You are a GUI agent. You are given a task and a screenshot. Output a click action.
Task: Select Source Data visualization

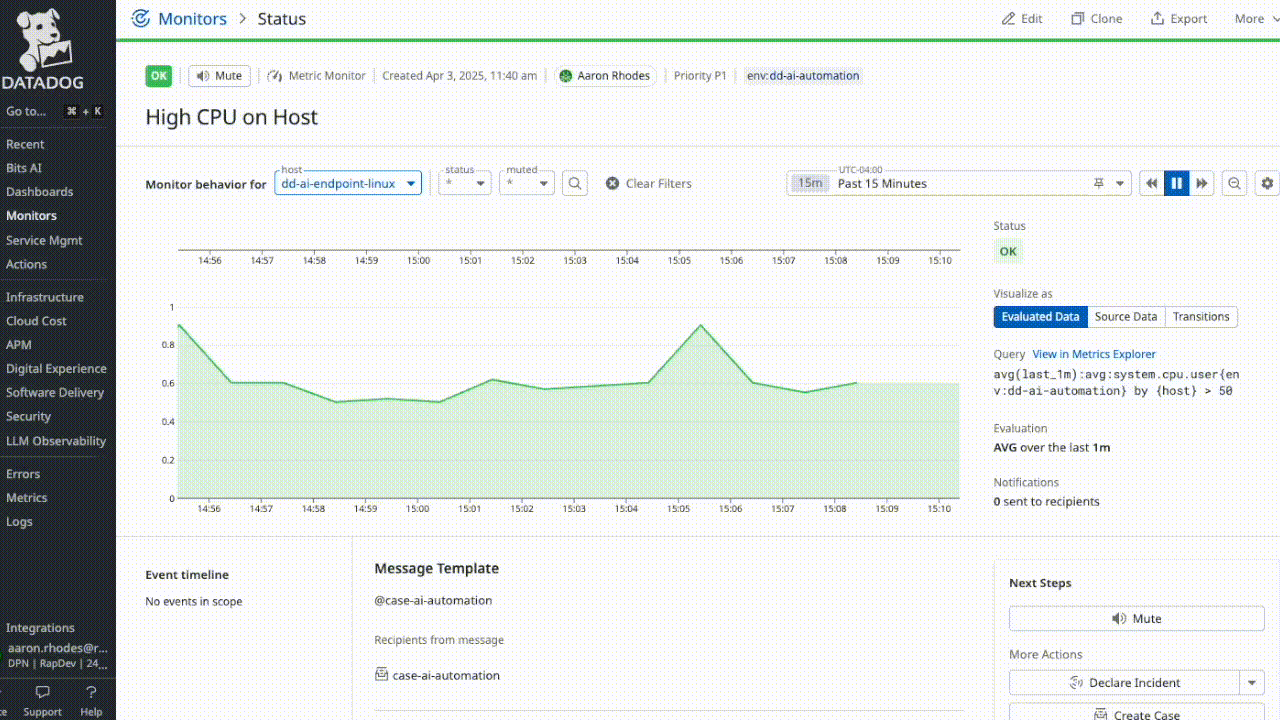(1126, 317)
